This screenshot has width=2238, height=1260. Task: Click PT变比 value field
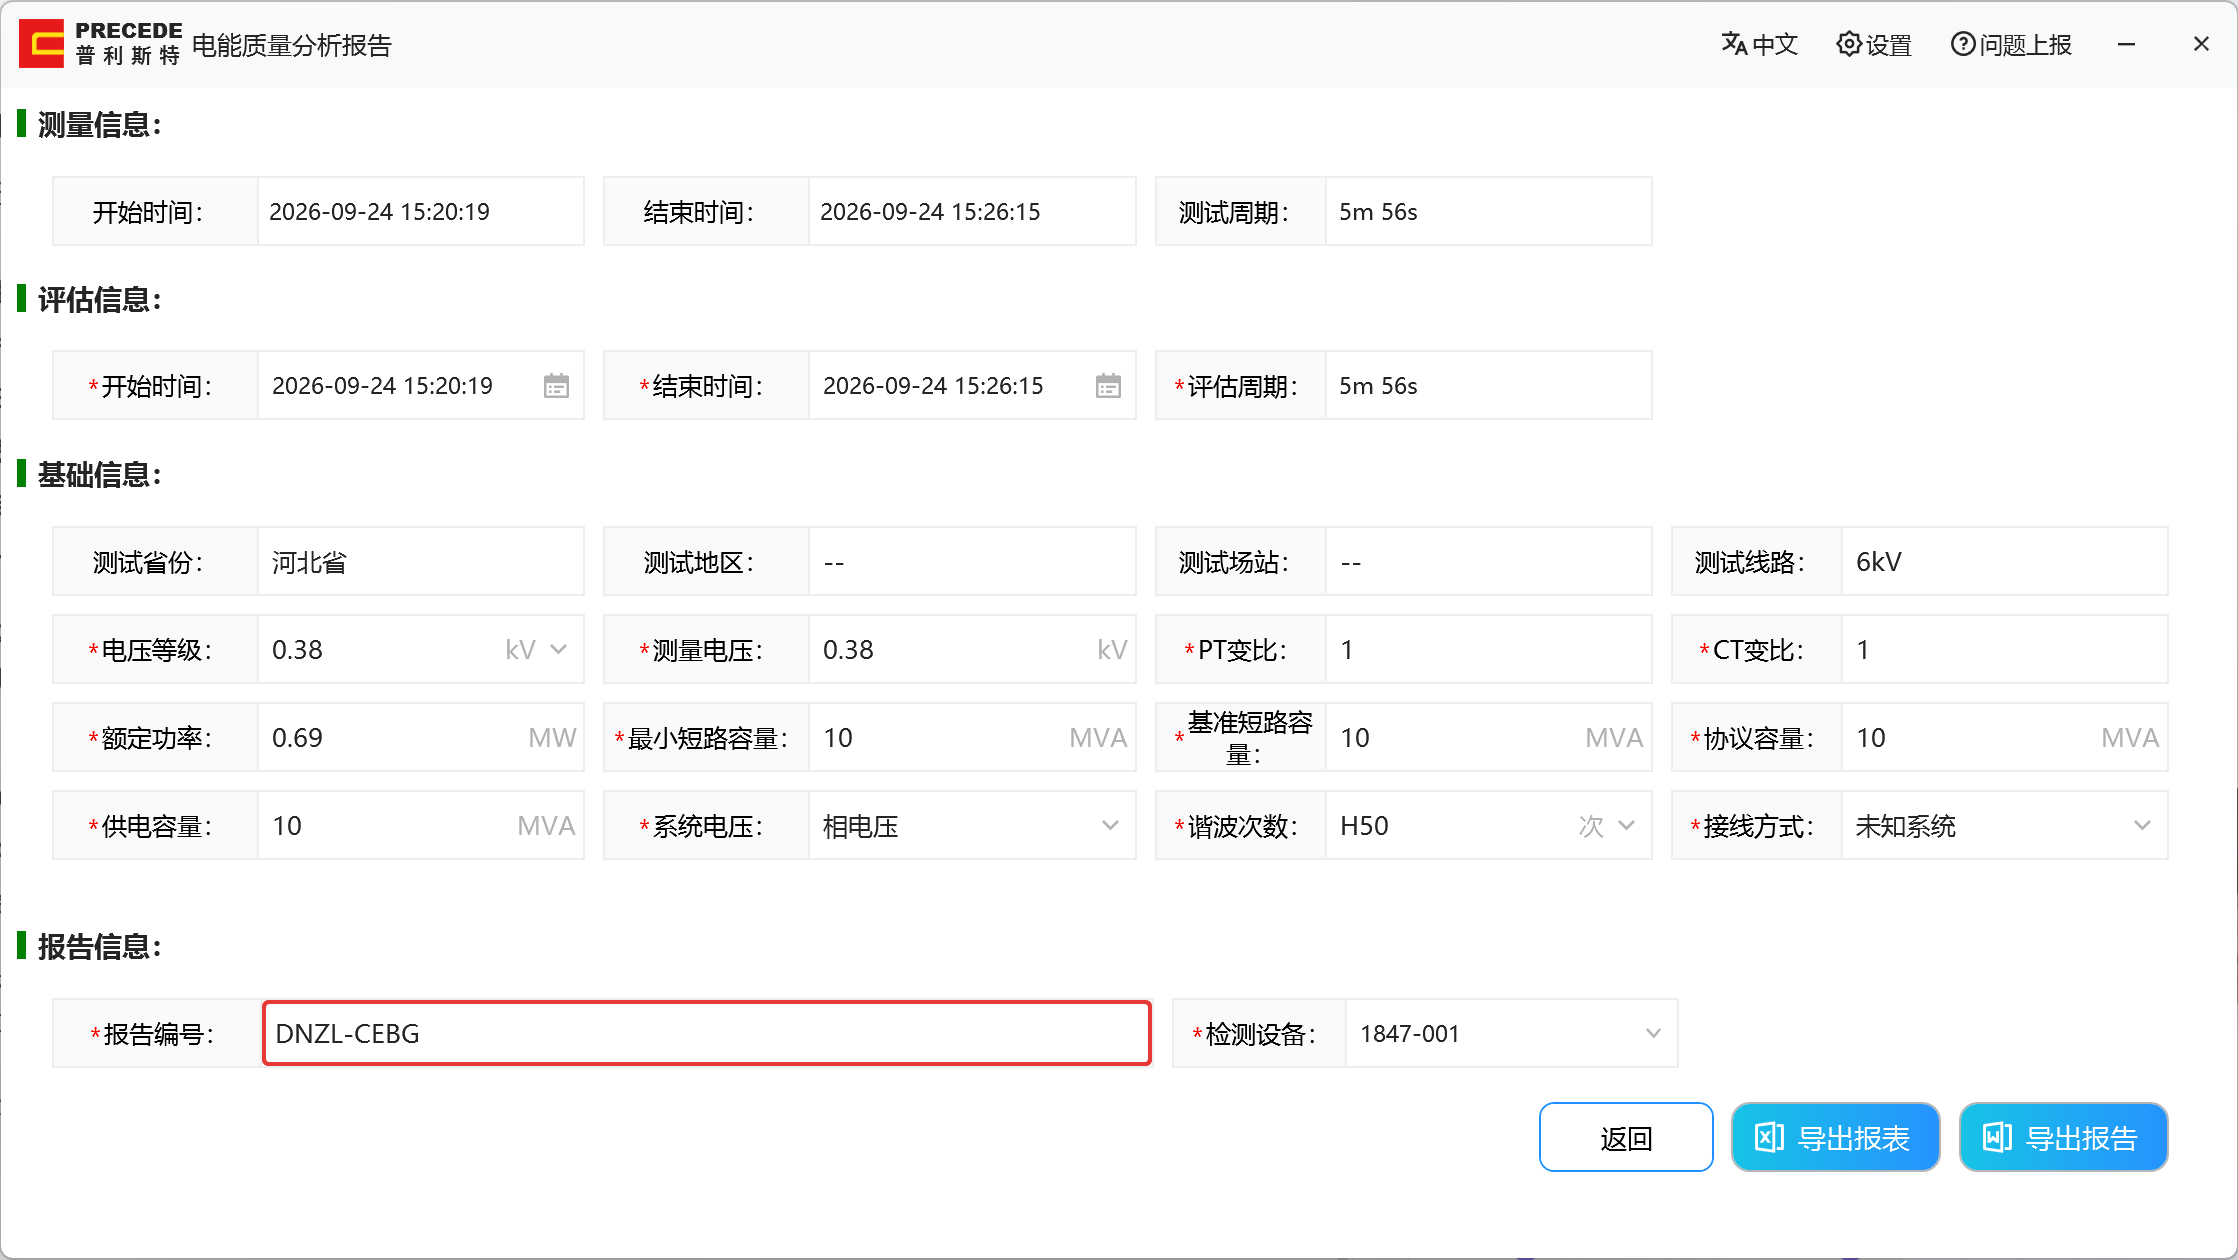(1488, 650)
